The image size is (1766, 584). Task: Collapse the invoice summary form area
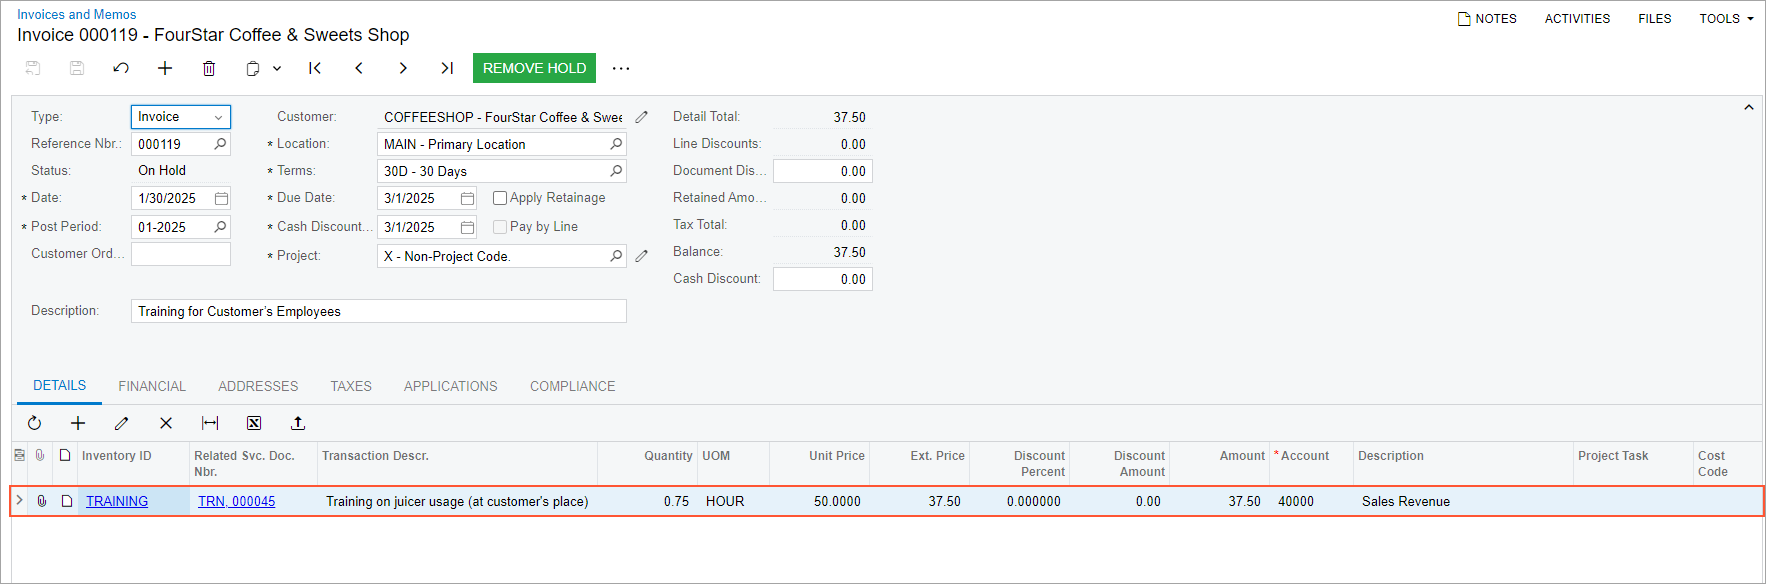tap(1749, 108)
